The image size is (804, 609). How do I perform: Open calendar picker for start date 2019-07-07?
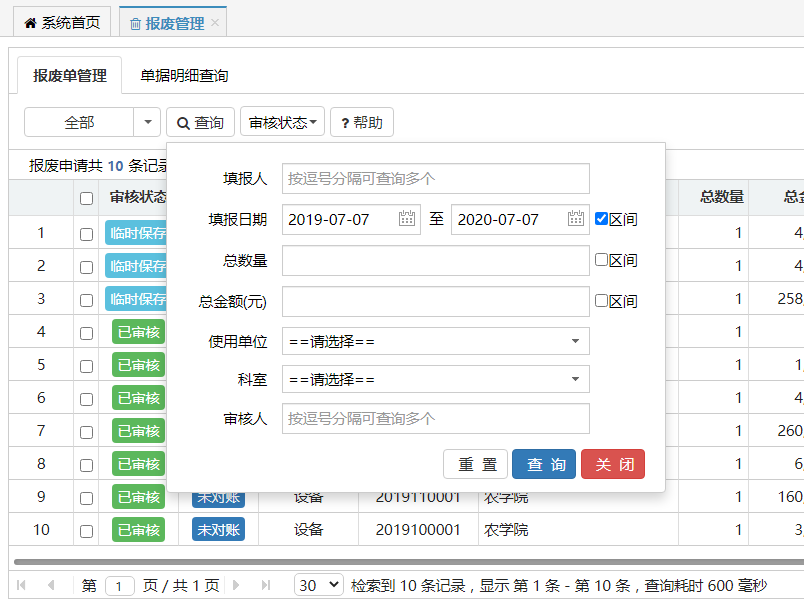point(407,219)
